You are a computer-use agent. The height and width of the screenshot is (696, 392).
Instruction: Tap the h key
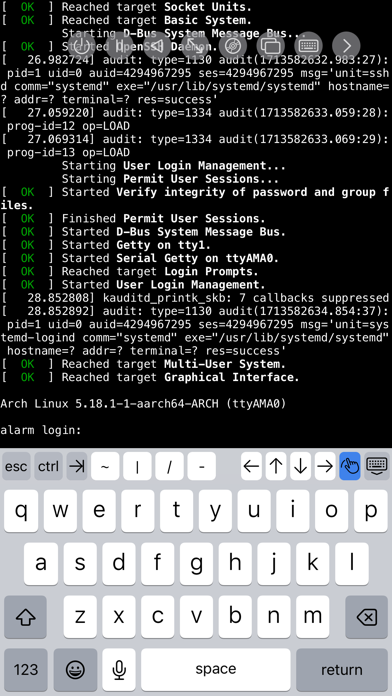[235, 563]
